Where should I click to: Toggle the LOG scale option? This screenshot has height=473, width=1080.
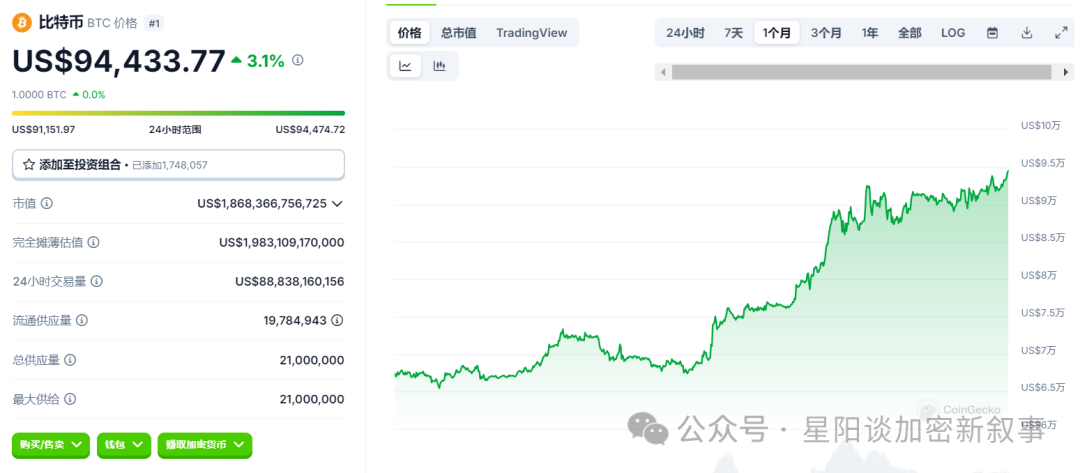tap(953, 33)
